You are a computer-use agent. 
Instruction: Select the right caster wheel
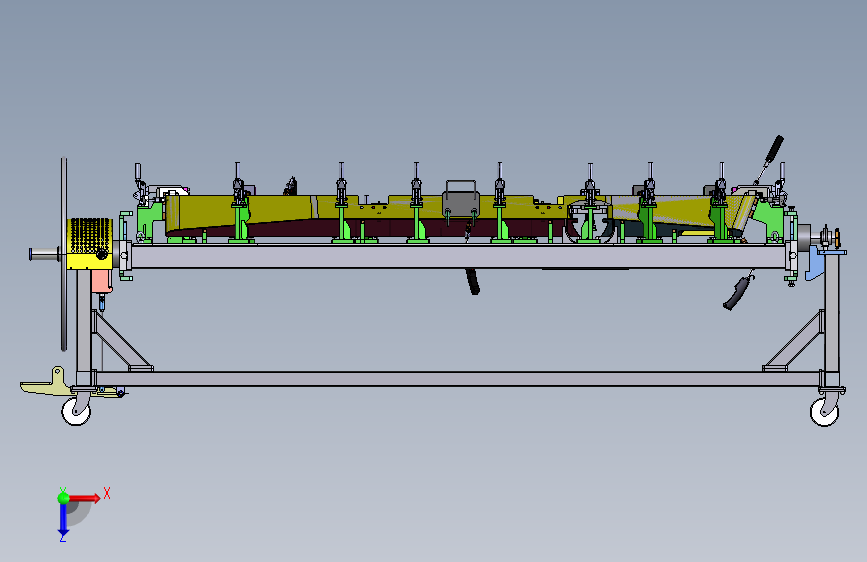(x=824, y=412)
